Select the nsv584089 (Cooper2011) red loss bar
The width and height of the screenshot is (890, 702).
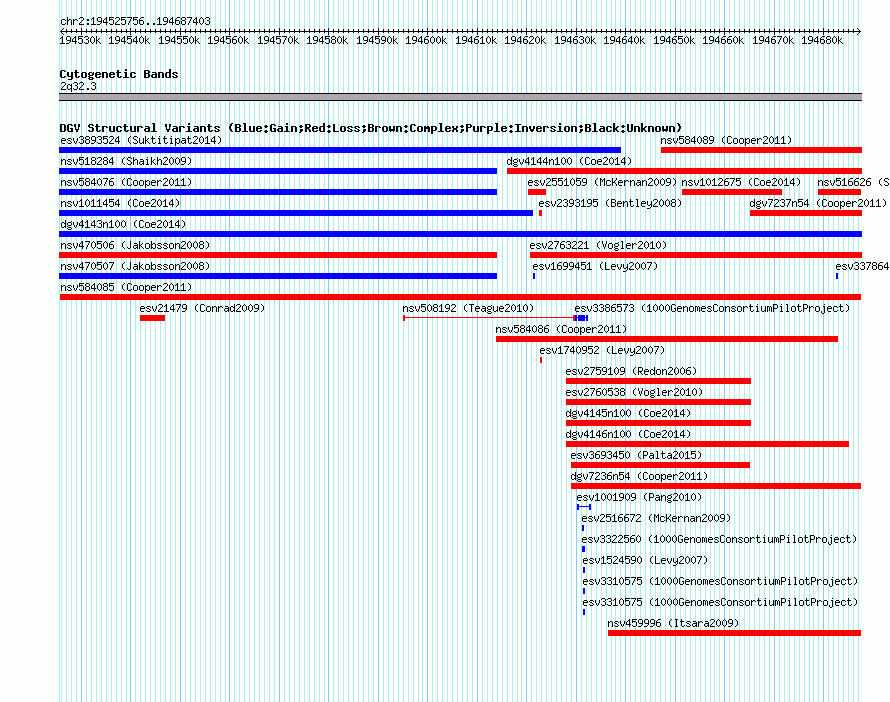pyautogui.click(x=761, y=150)
